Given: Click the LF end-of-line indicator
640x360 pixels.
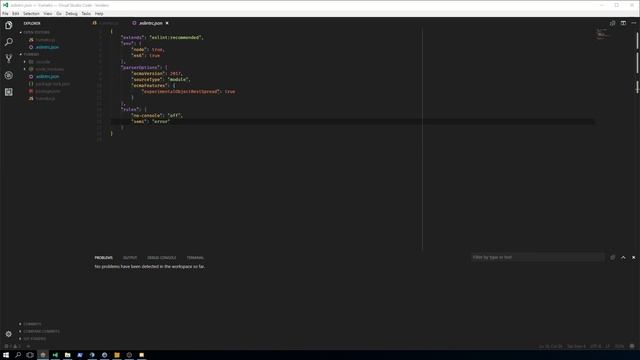Looking at the screenshot, I should [x=607, y=346].
